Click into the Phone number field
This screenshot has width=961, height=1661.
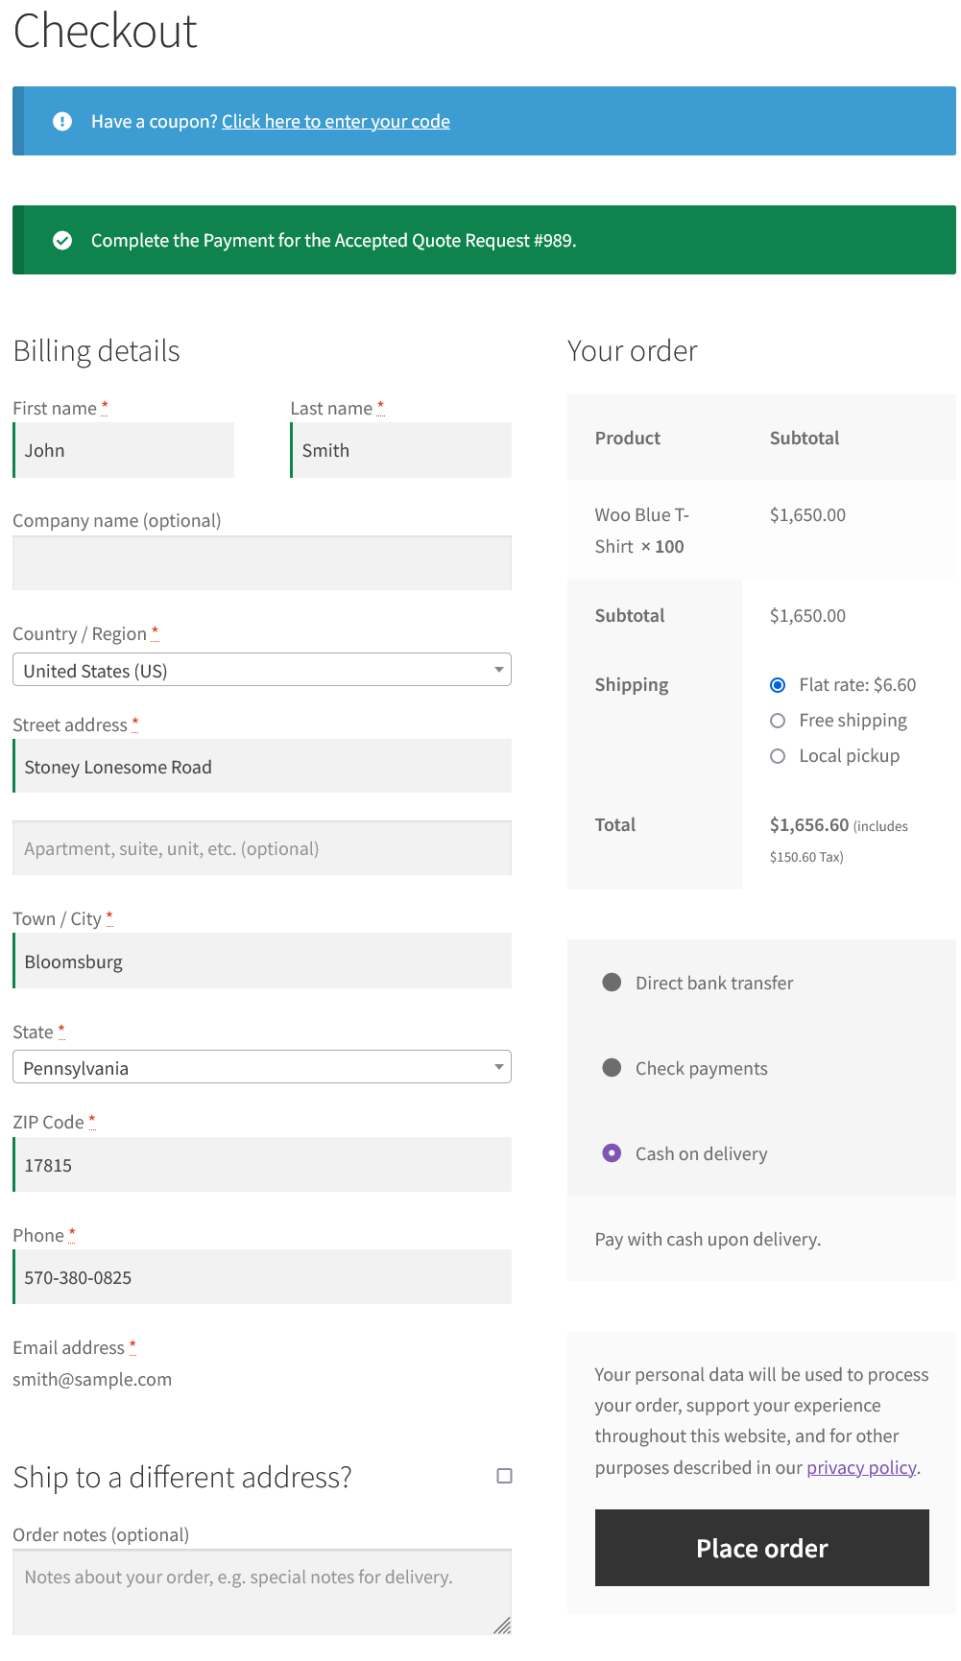(x=261, y=1277)
